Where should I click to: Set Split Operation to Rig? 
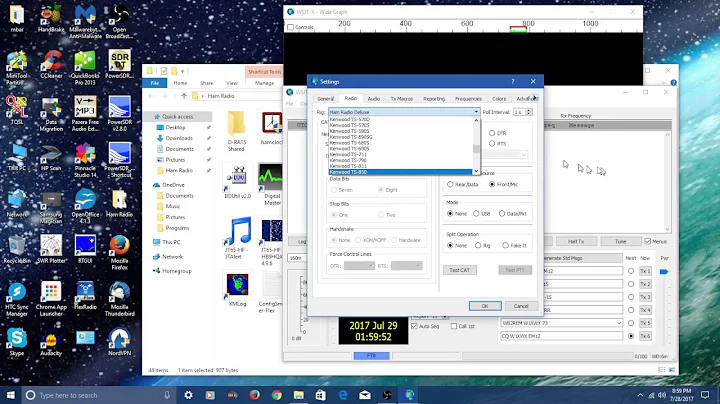pyautogui.click(x=478, y=246)
